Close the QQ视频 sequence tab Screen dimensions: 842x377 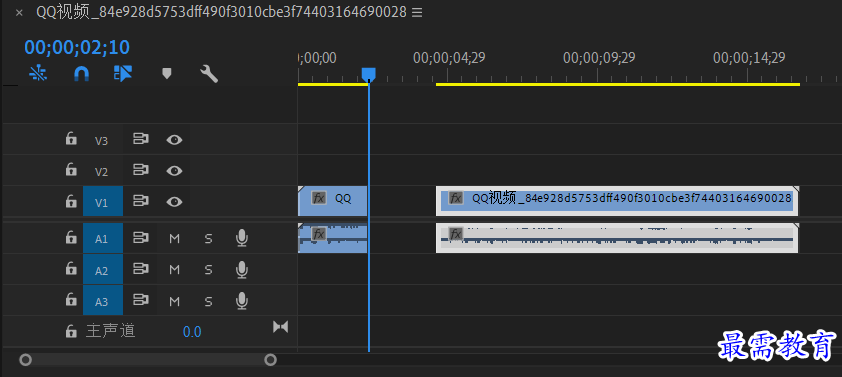click(x=19, y=13)
